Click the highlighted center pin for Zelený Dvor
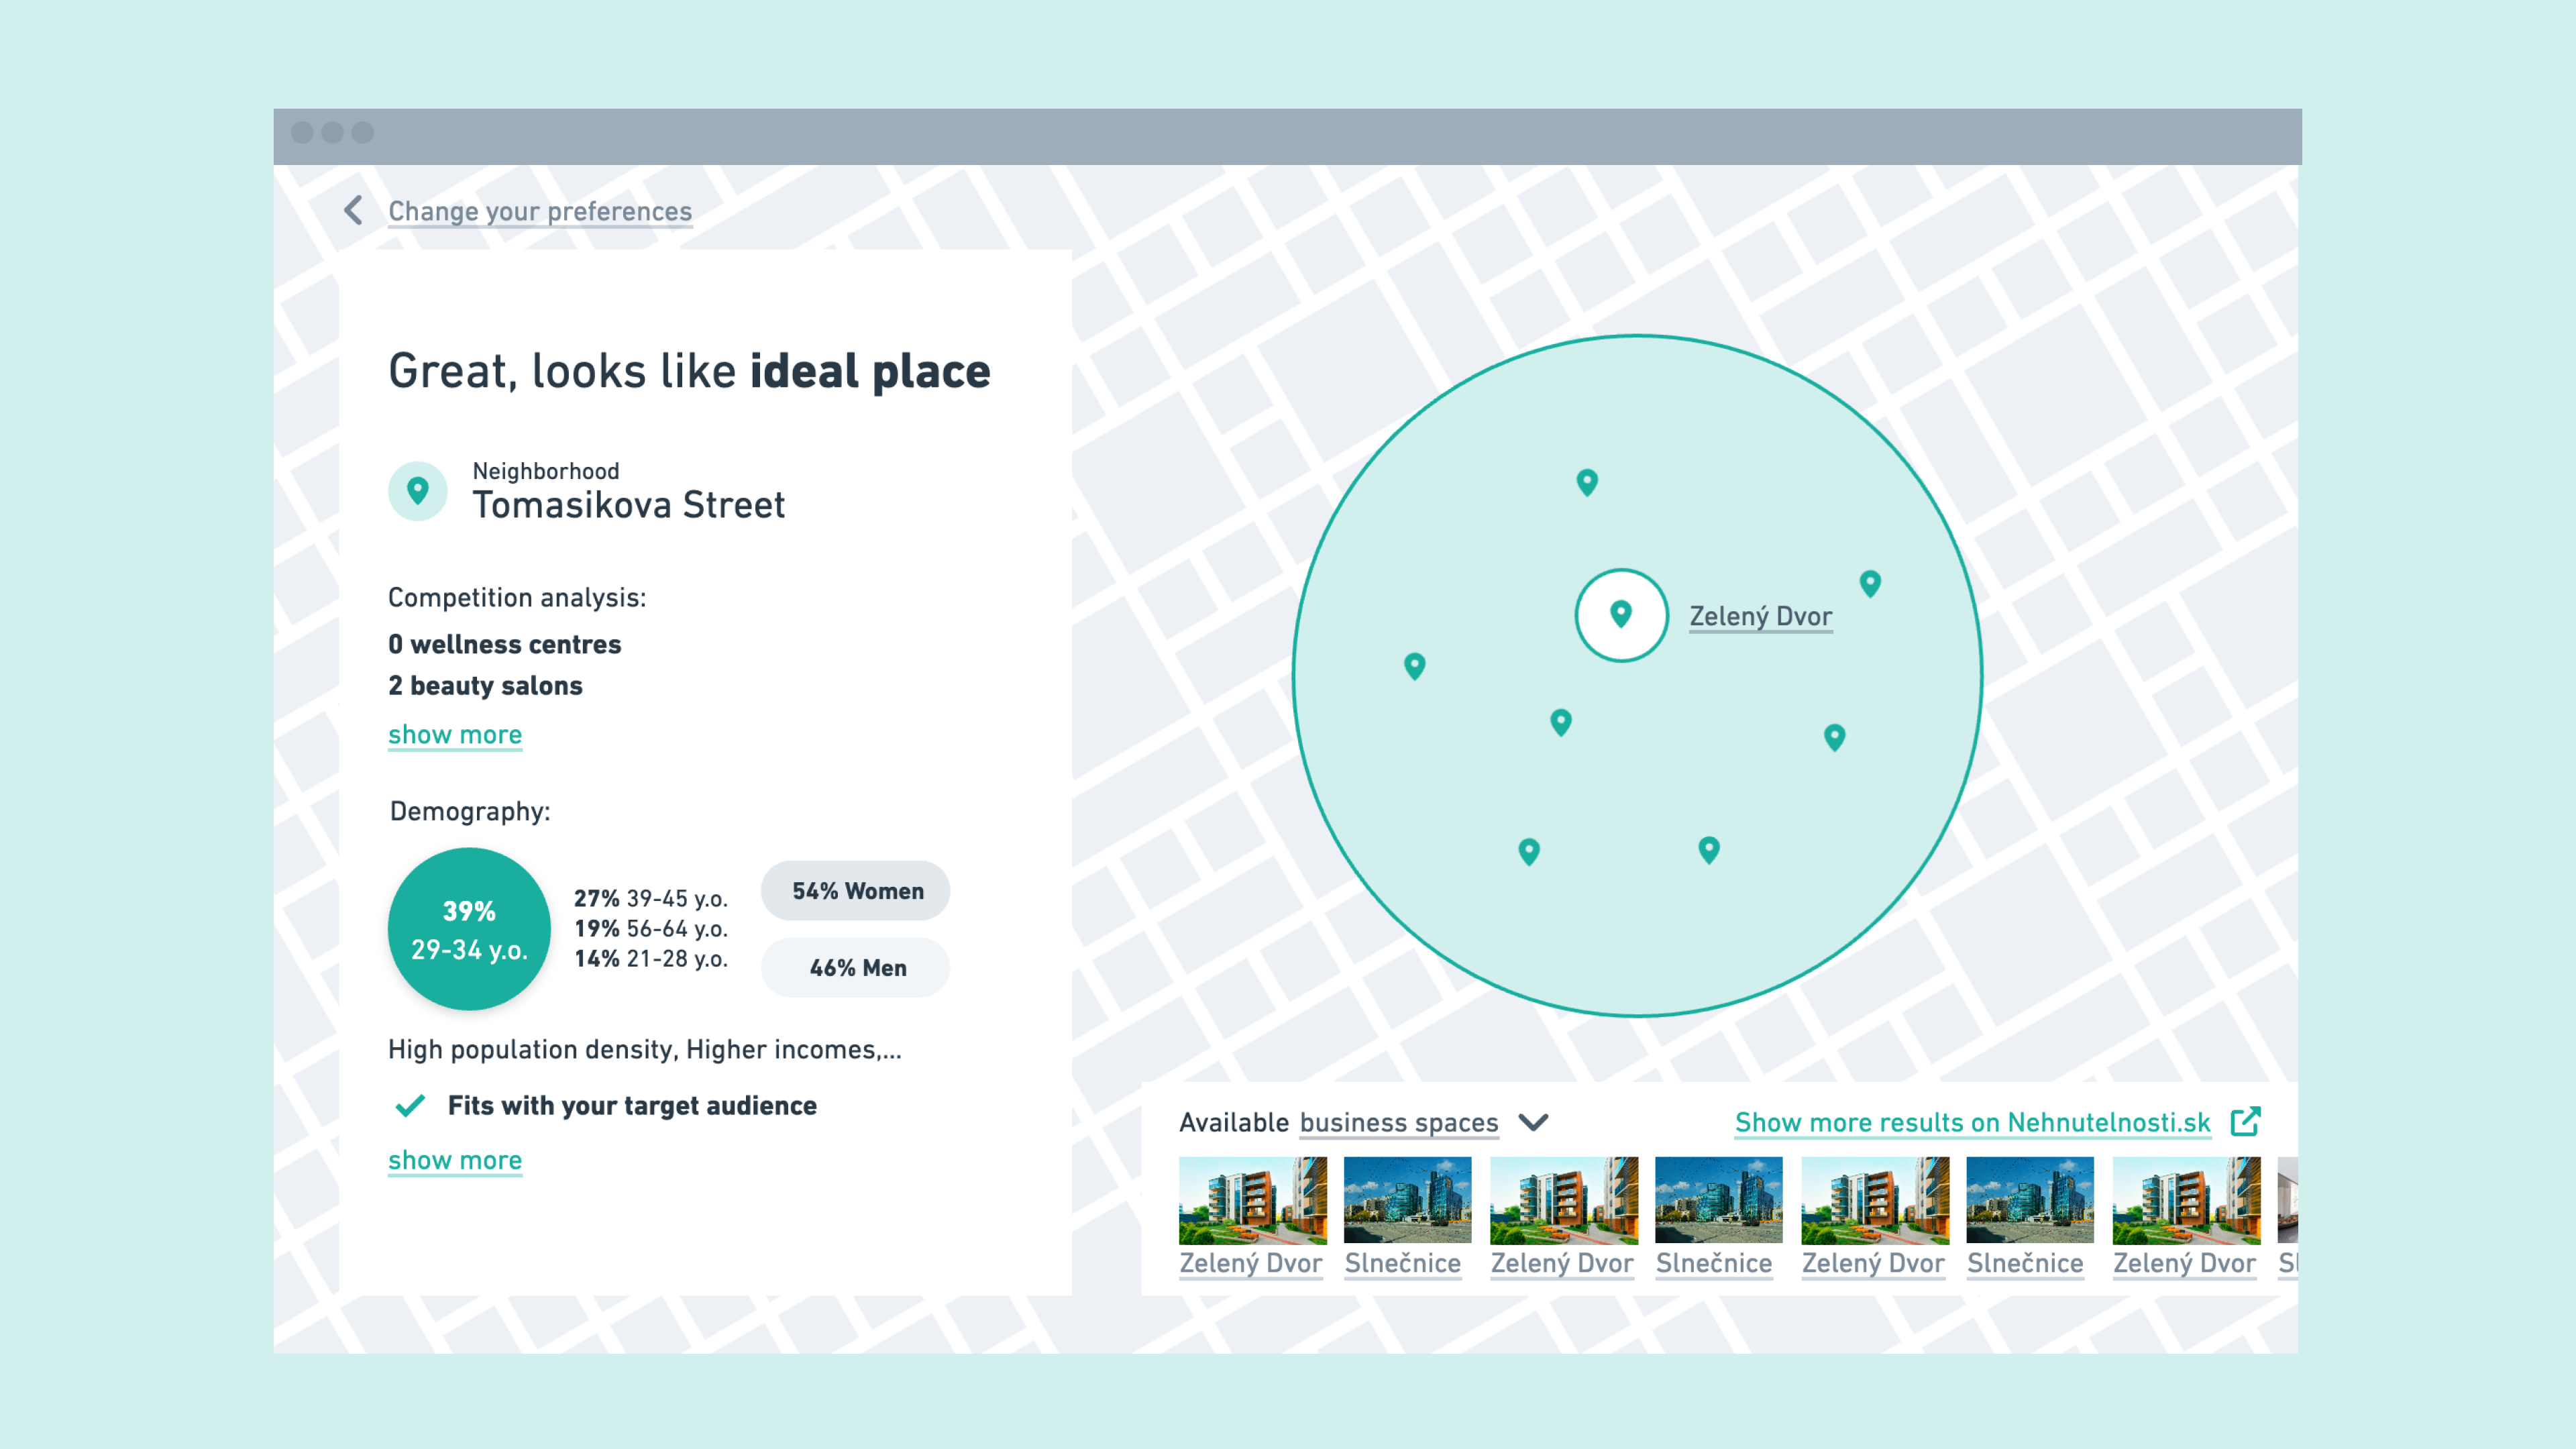2576x1449 pixels. click(1621, 614)
